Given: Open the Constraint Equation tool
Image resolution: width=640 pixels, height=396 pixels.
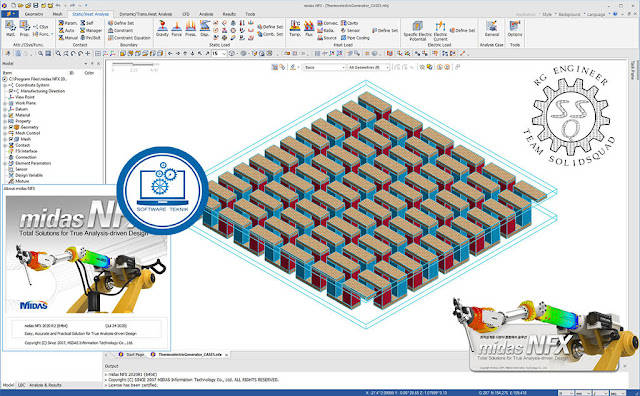Looking at the screenshot, I should click(x=126, y=38).
